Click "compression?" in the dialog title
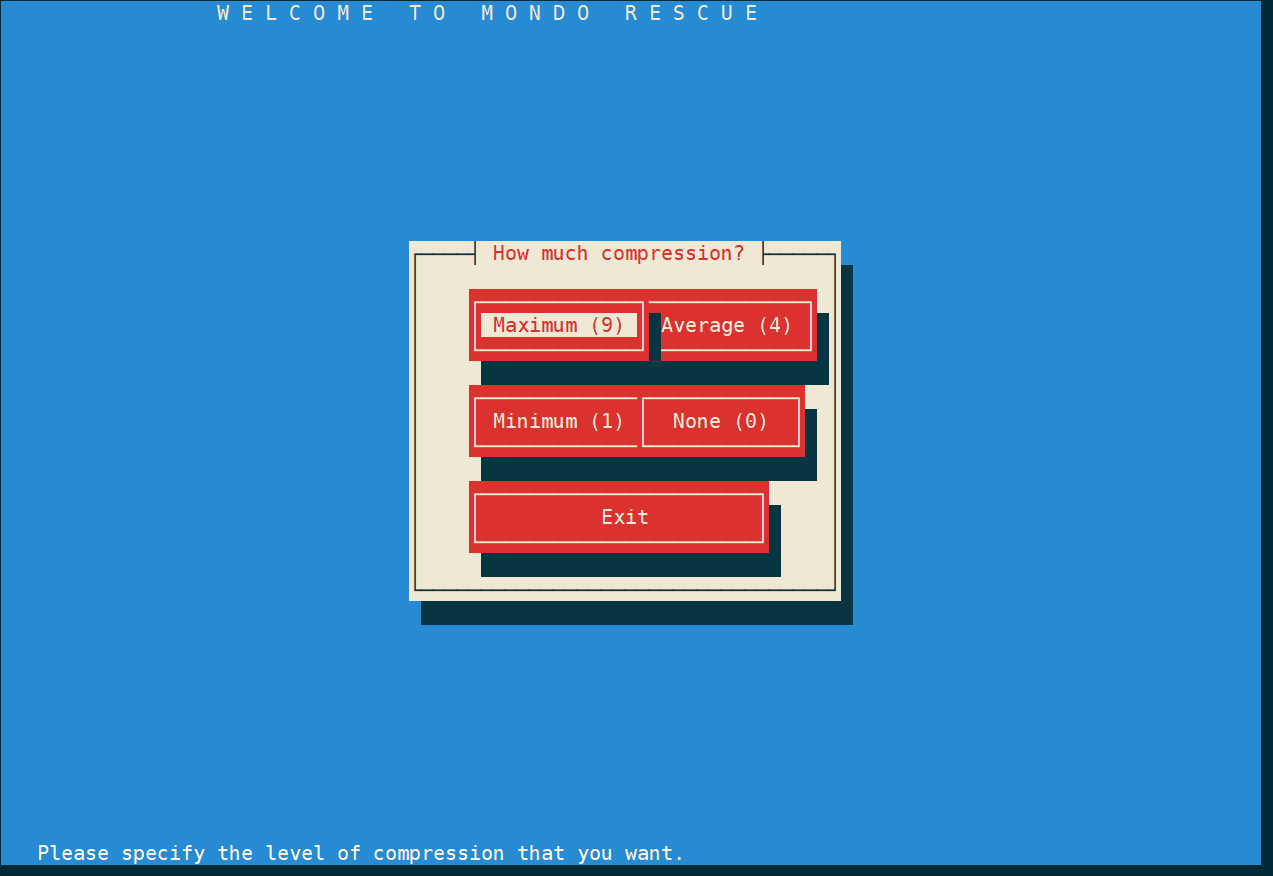Image resolution: width=1273 pixels, height=876 pixels. 673,253
